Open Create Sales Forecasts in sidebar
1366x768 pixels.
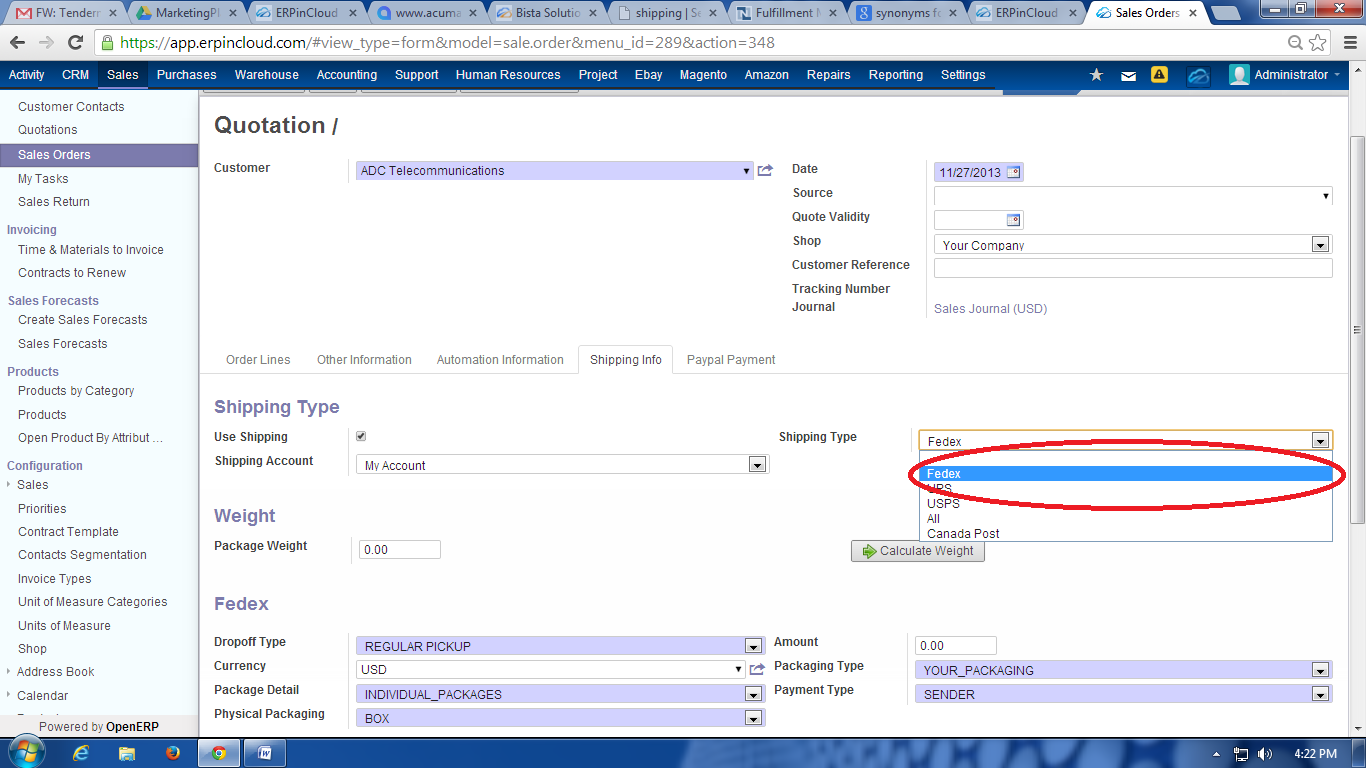tap(82, 320)
